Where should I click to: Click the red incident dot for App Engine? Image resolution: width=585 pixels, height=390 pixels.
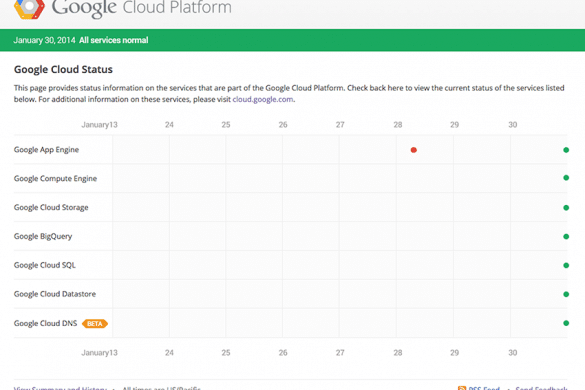click(x=413, y=150)
